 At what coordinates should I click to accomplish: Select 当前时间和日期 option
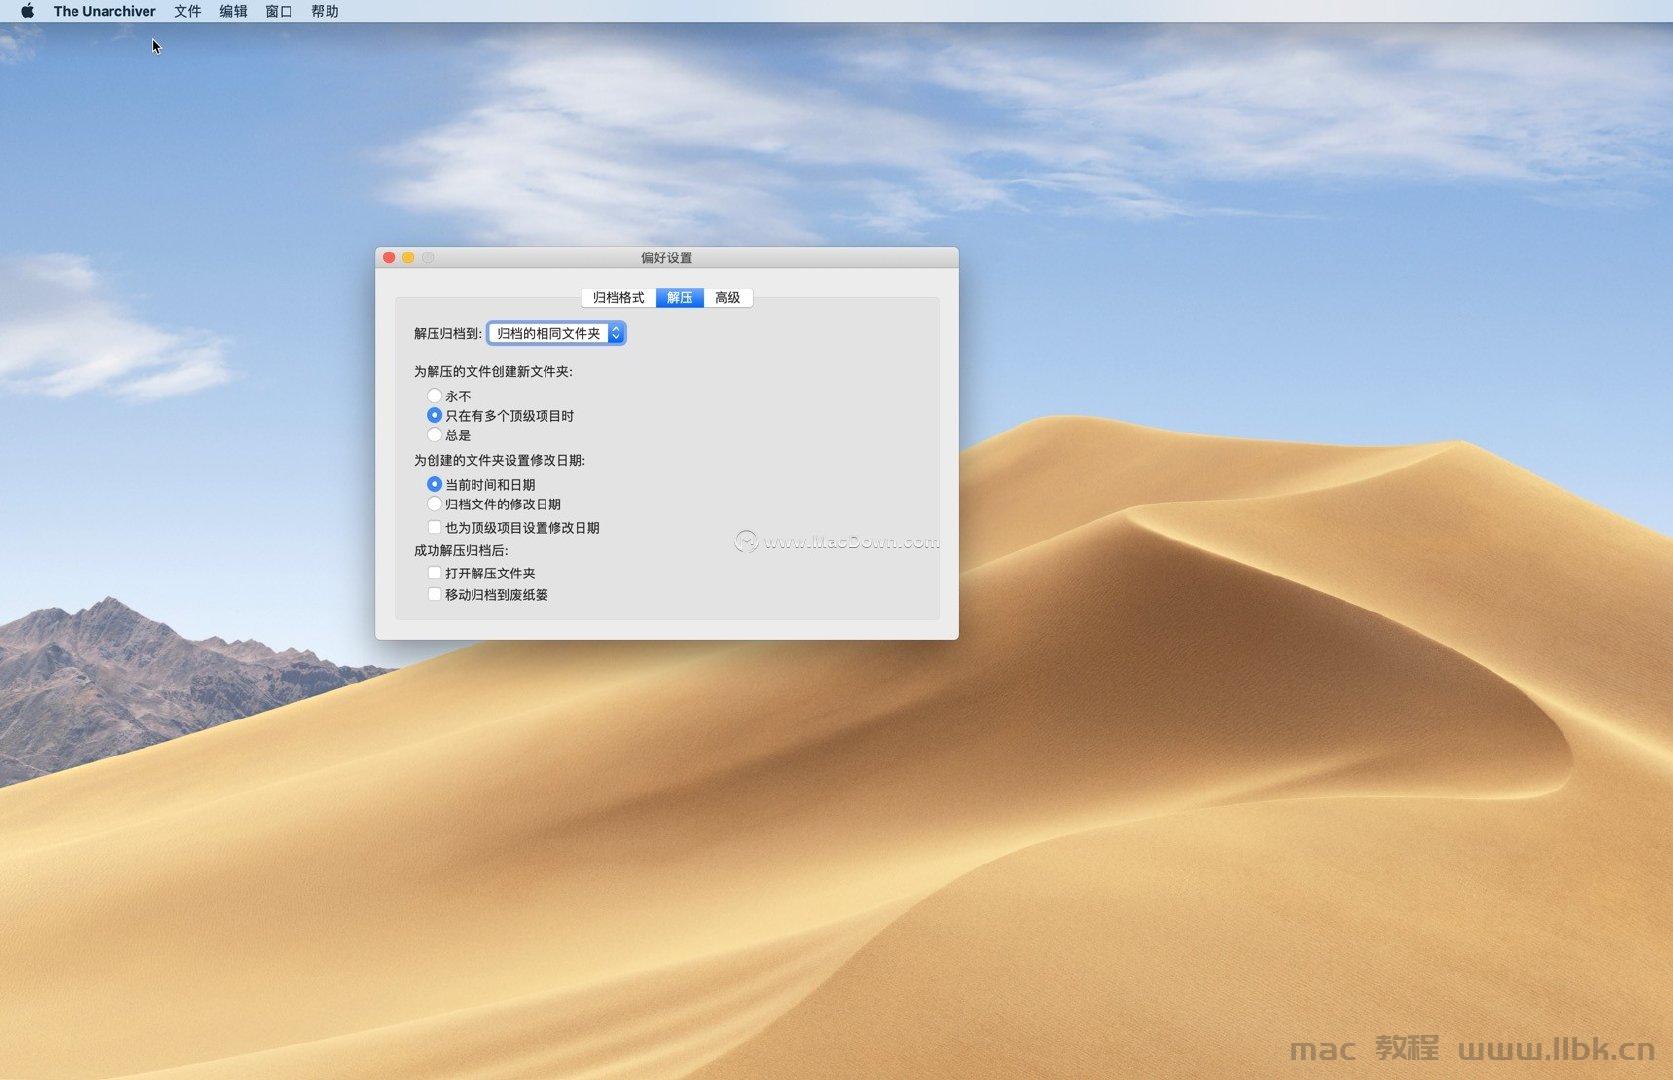pos(435,484)
